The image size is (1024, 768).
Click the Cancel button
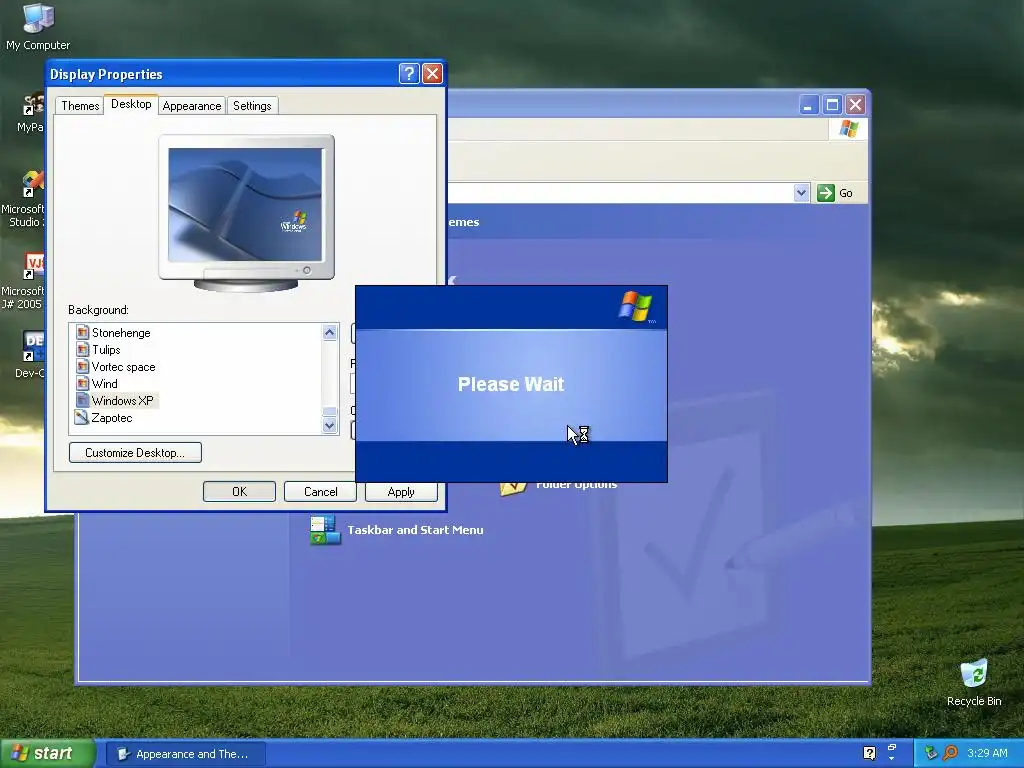pyautogui.click(x=320, y=492)
